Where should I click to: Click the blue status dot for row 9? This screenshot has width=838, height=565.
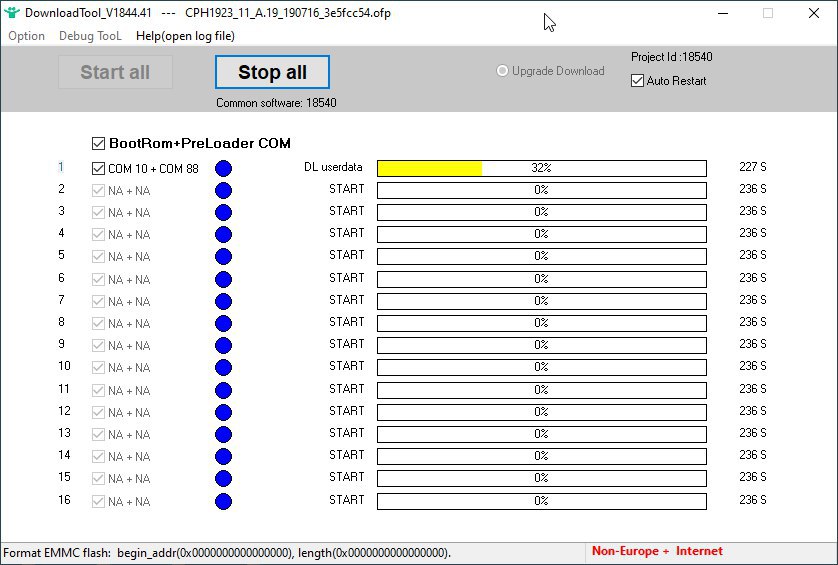(223, 345)
